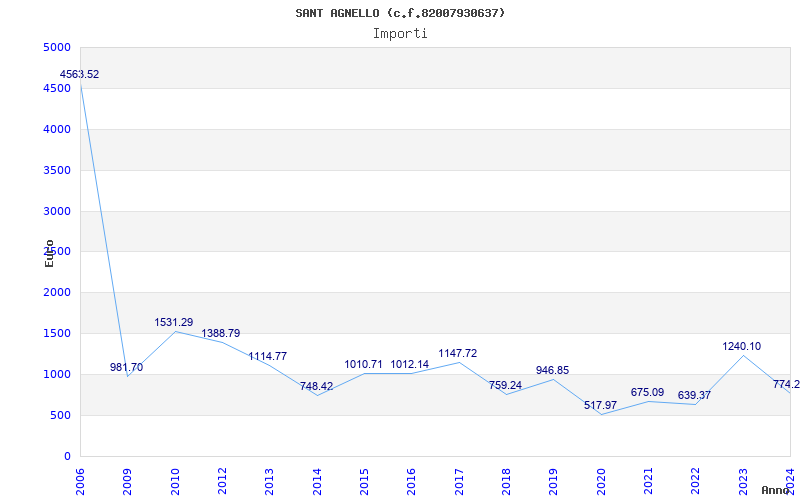Select the 2010 x-axis year label
This screenshot has width=800, height=500.
175,481
